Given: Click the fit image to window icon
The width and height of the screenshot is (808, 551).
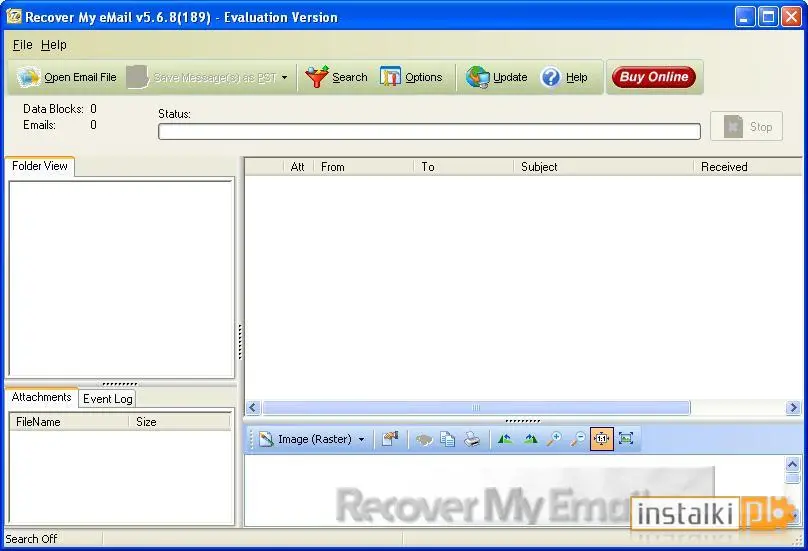Looking at the screenshot, I should (x=626, y=439).
